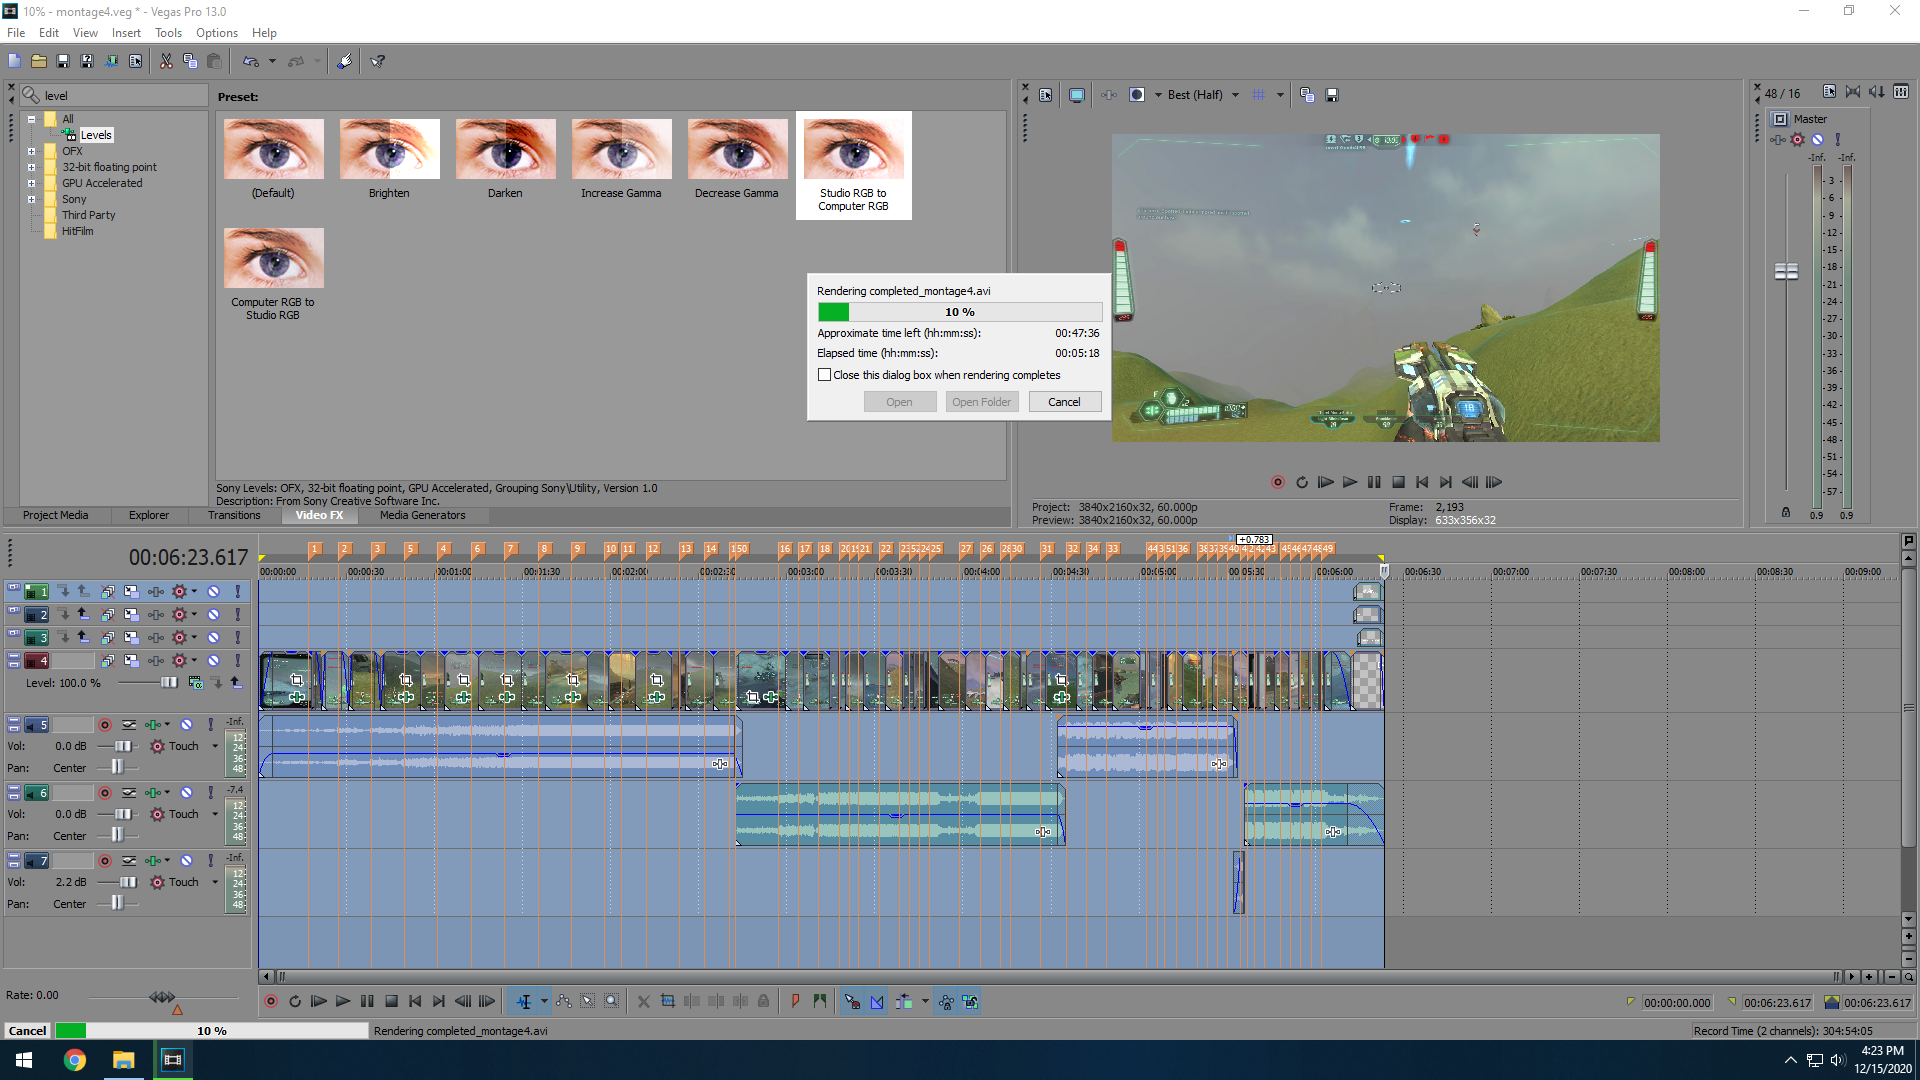Arm track 6 for record
Screen dimensions: 1920x1080
tap(105, 792)
